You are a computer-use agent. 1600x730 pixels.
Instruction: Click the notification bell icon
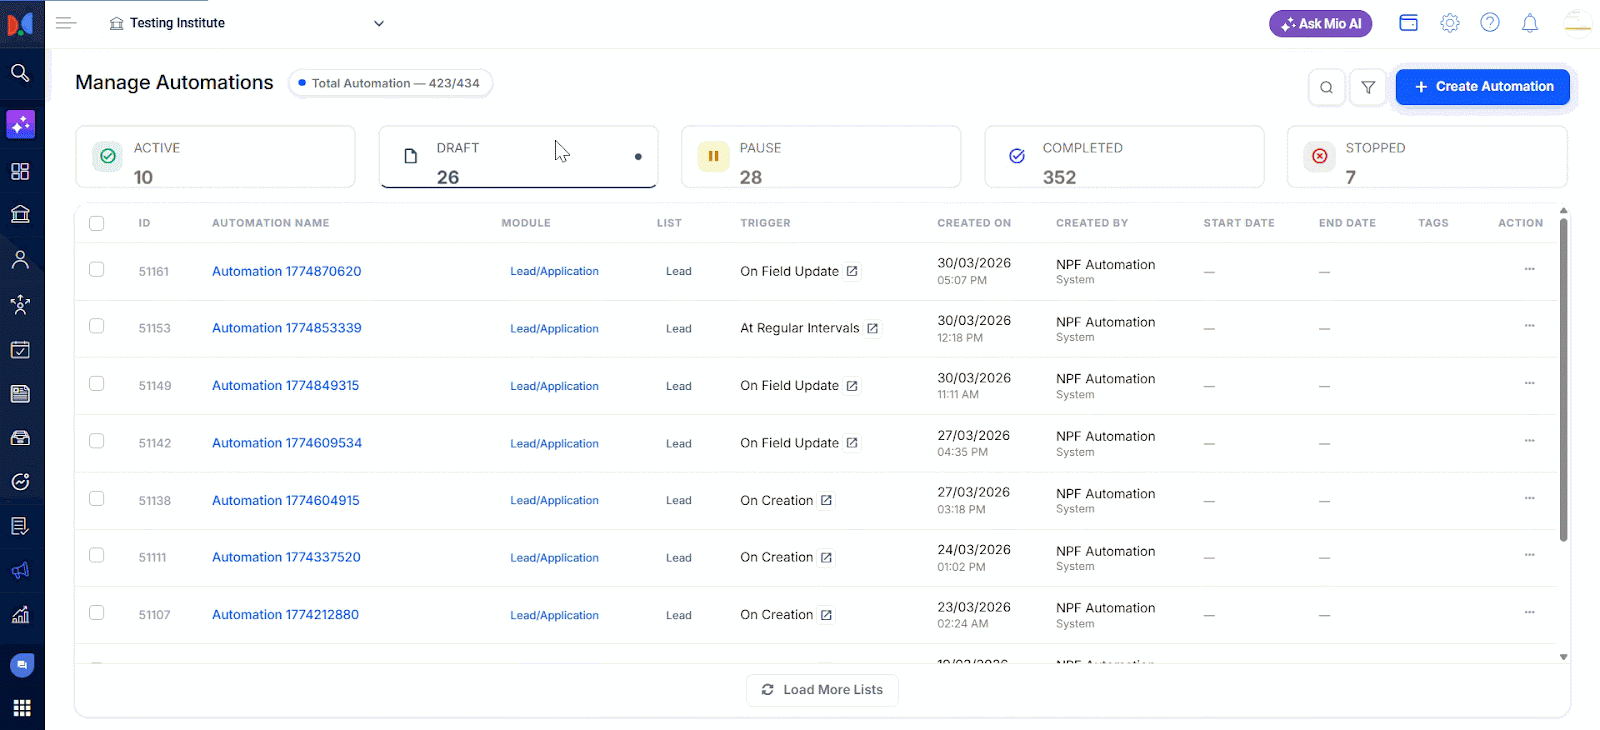coord(1529,23)
